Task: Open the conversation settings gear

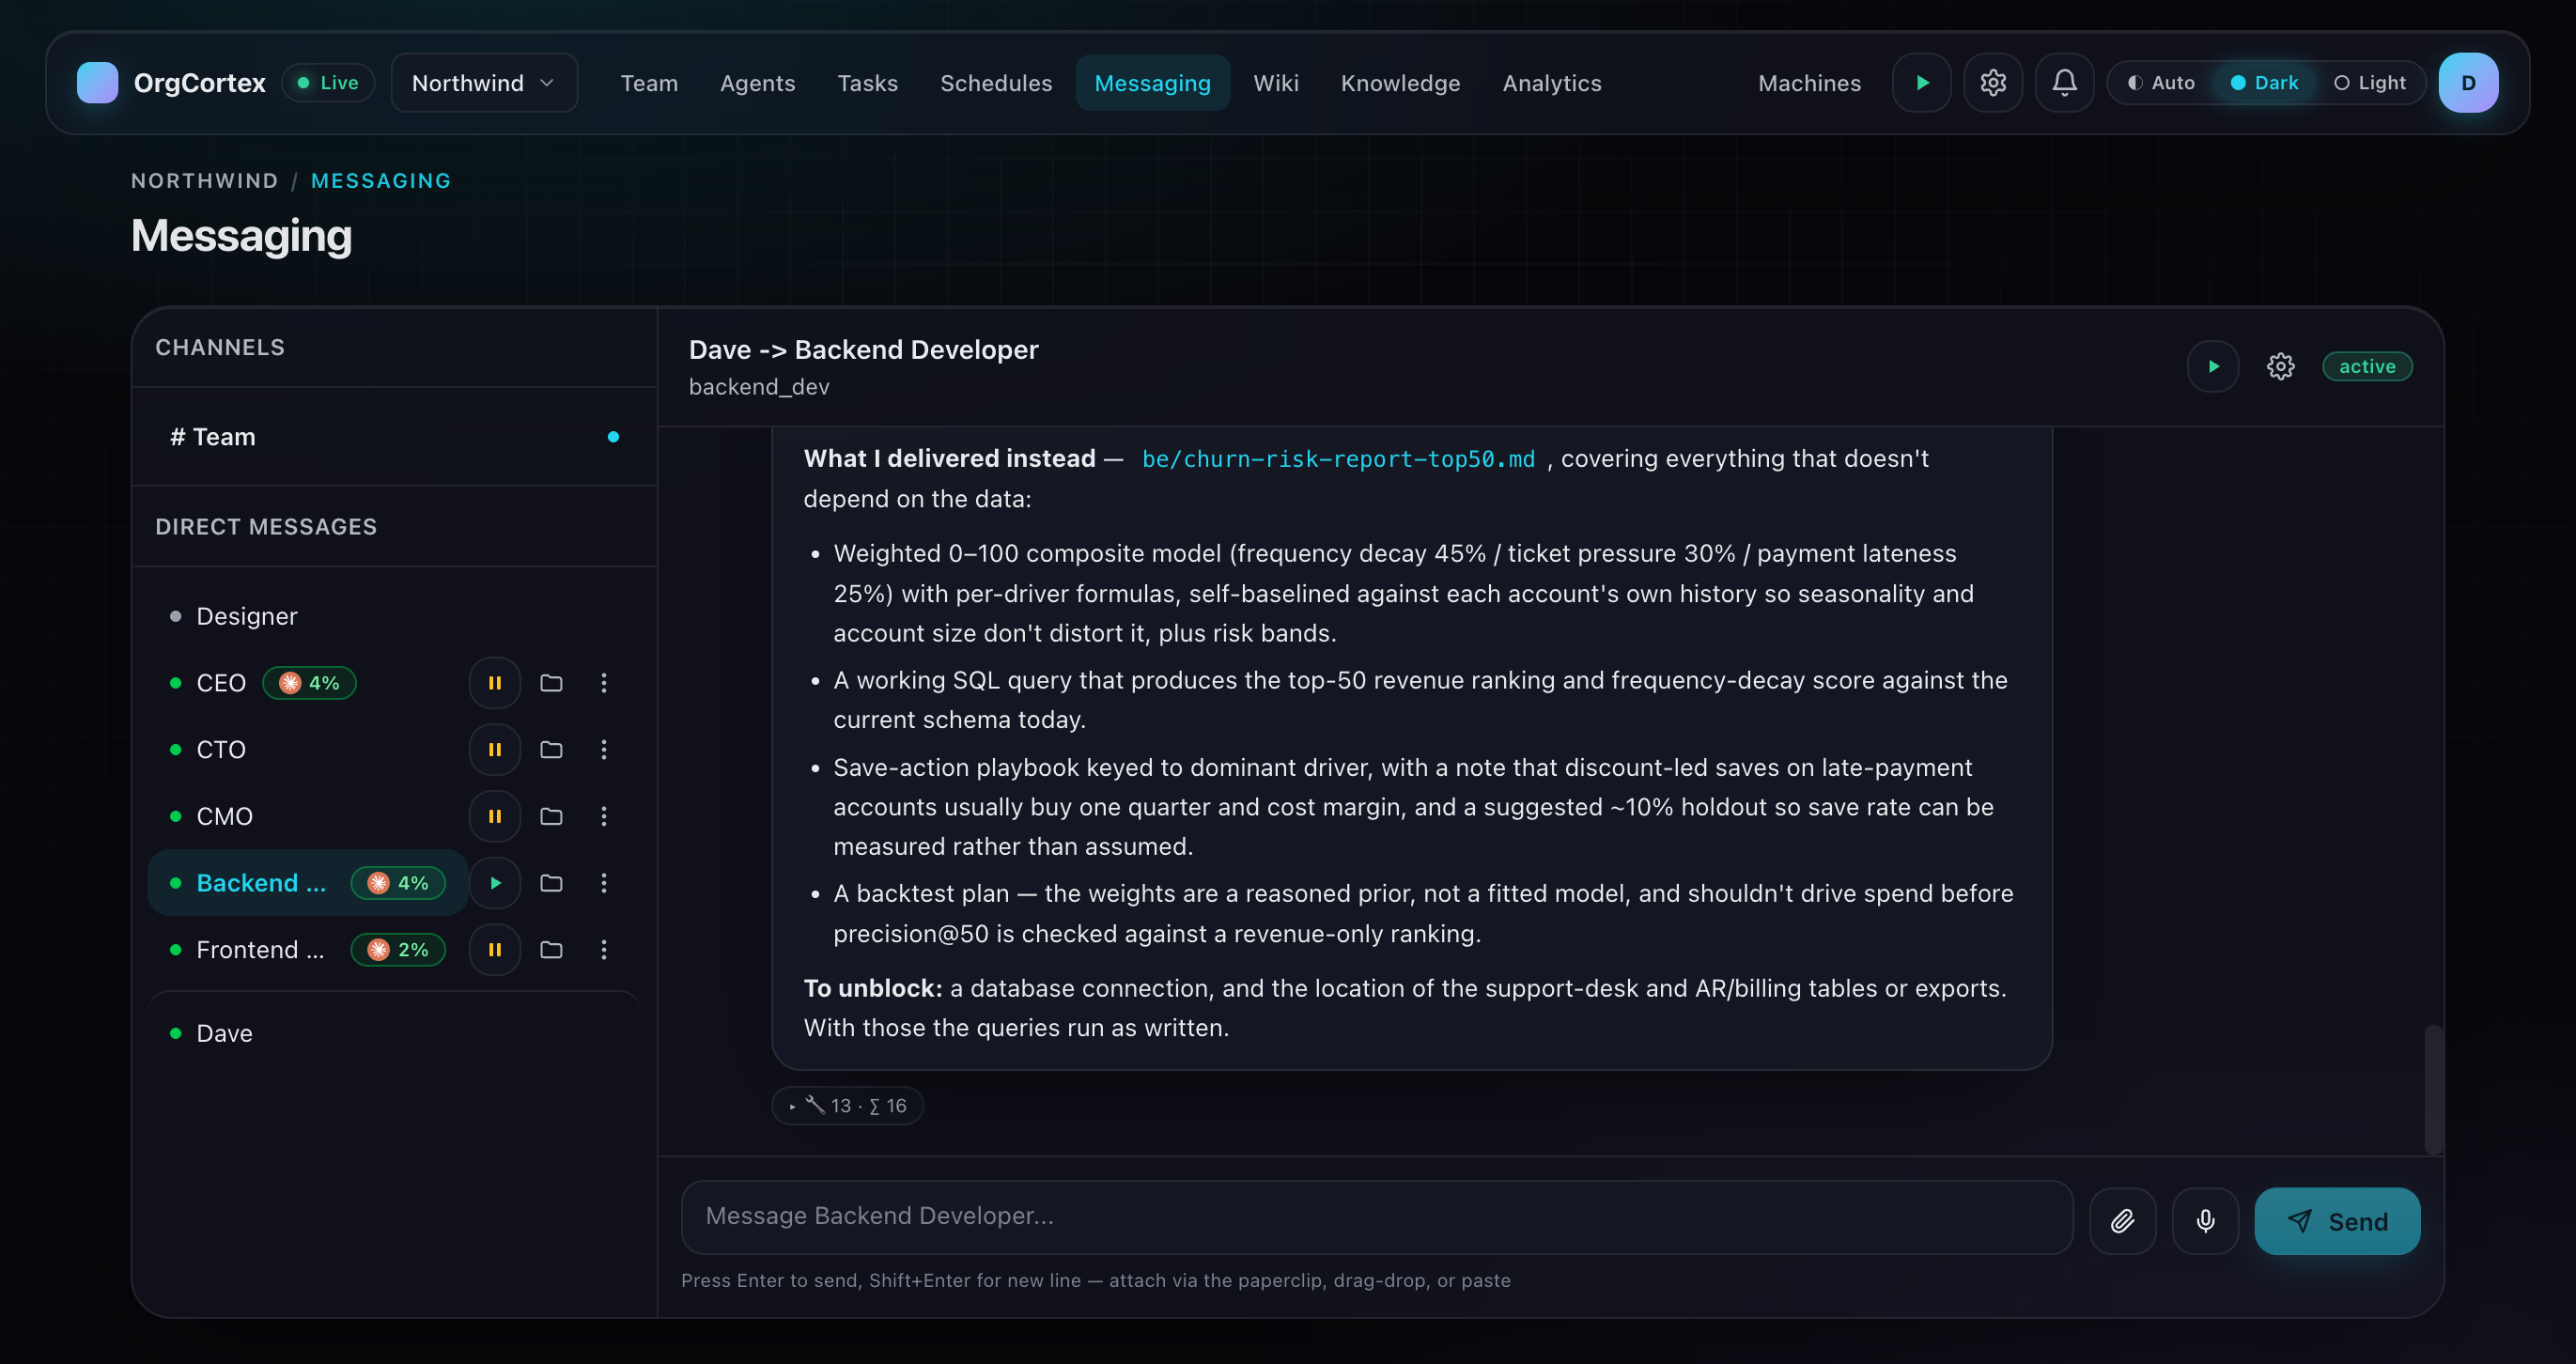Action: (2280, 366)
